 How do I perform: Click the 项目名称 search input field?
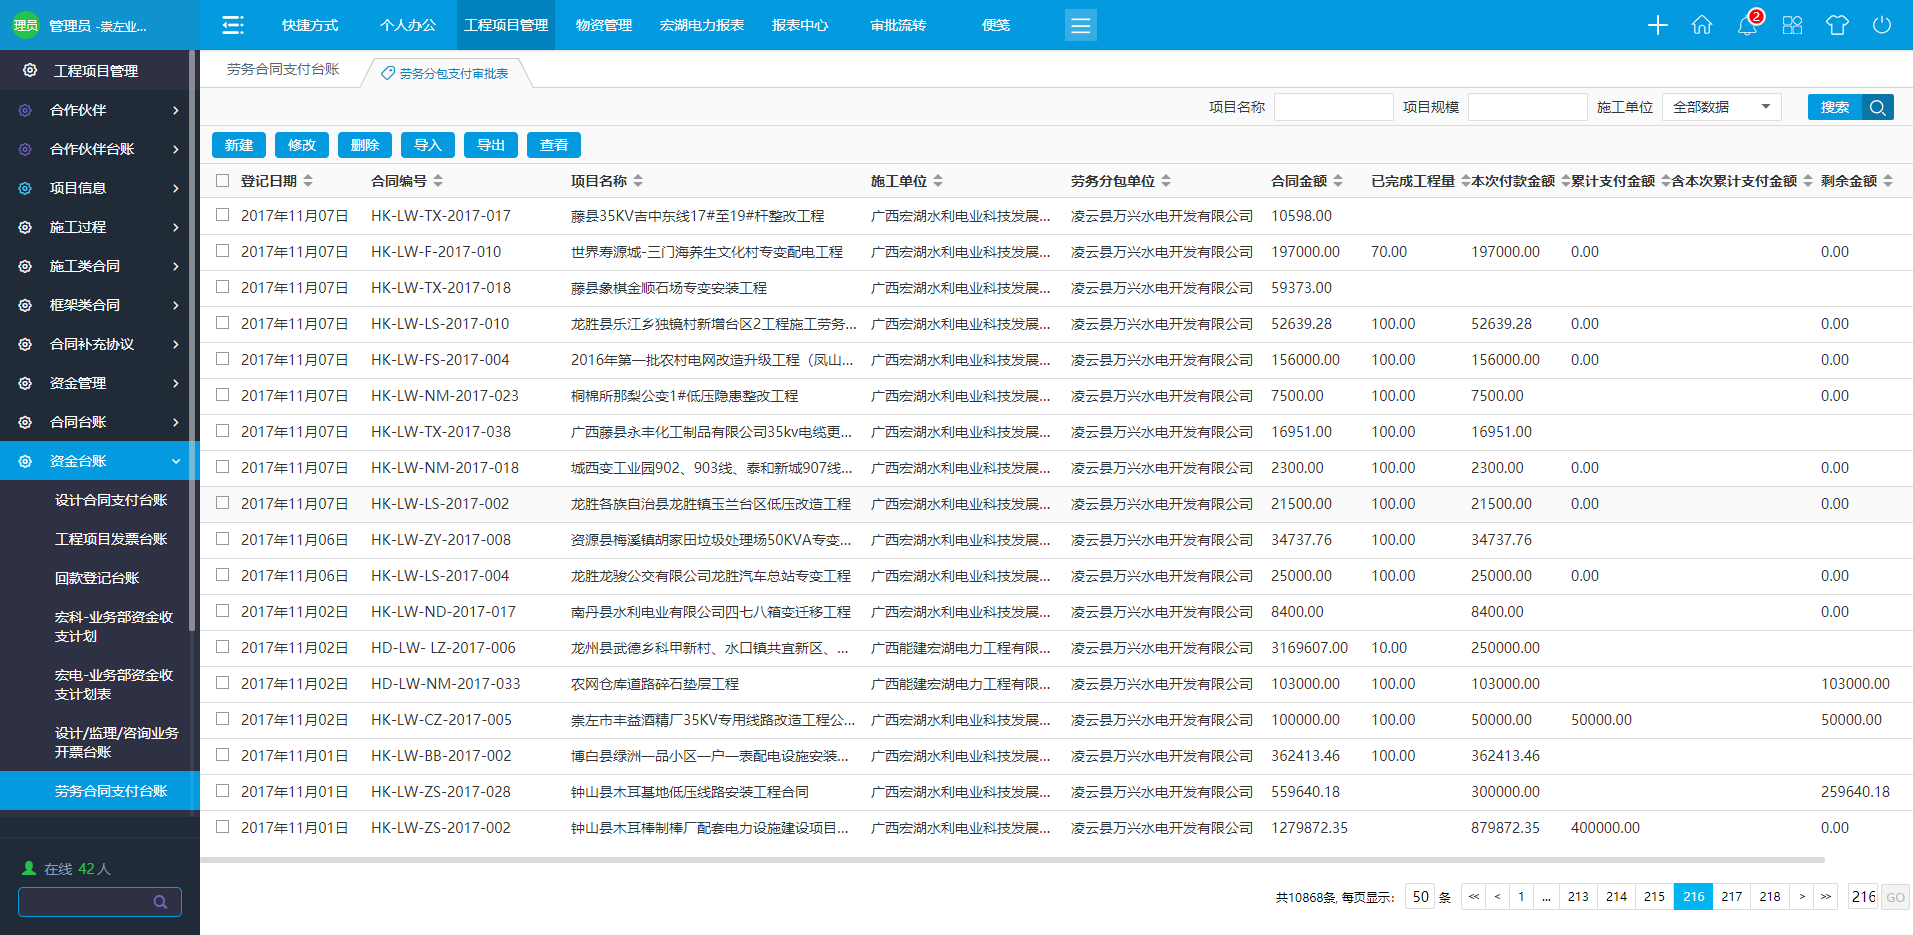[x=1333, y=107]
